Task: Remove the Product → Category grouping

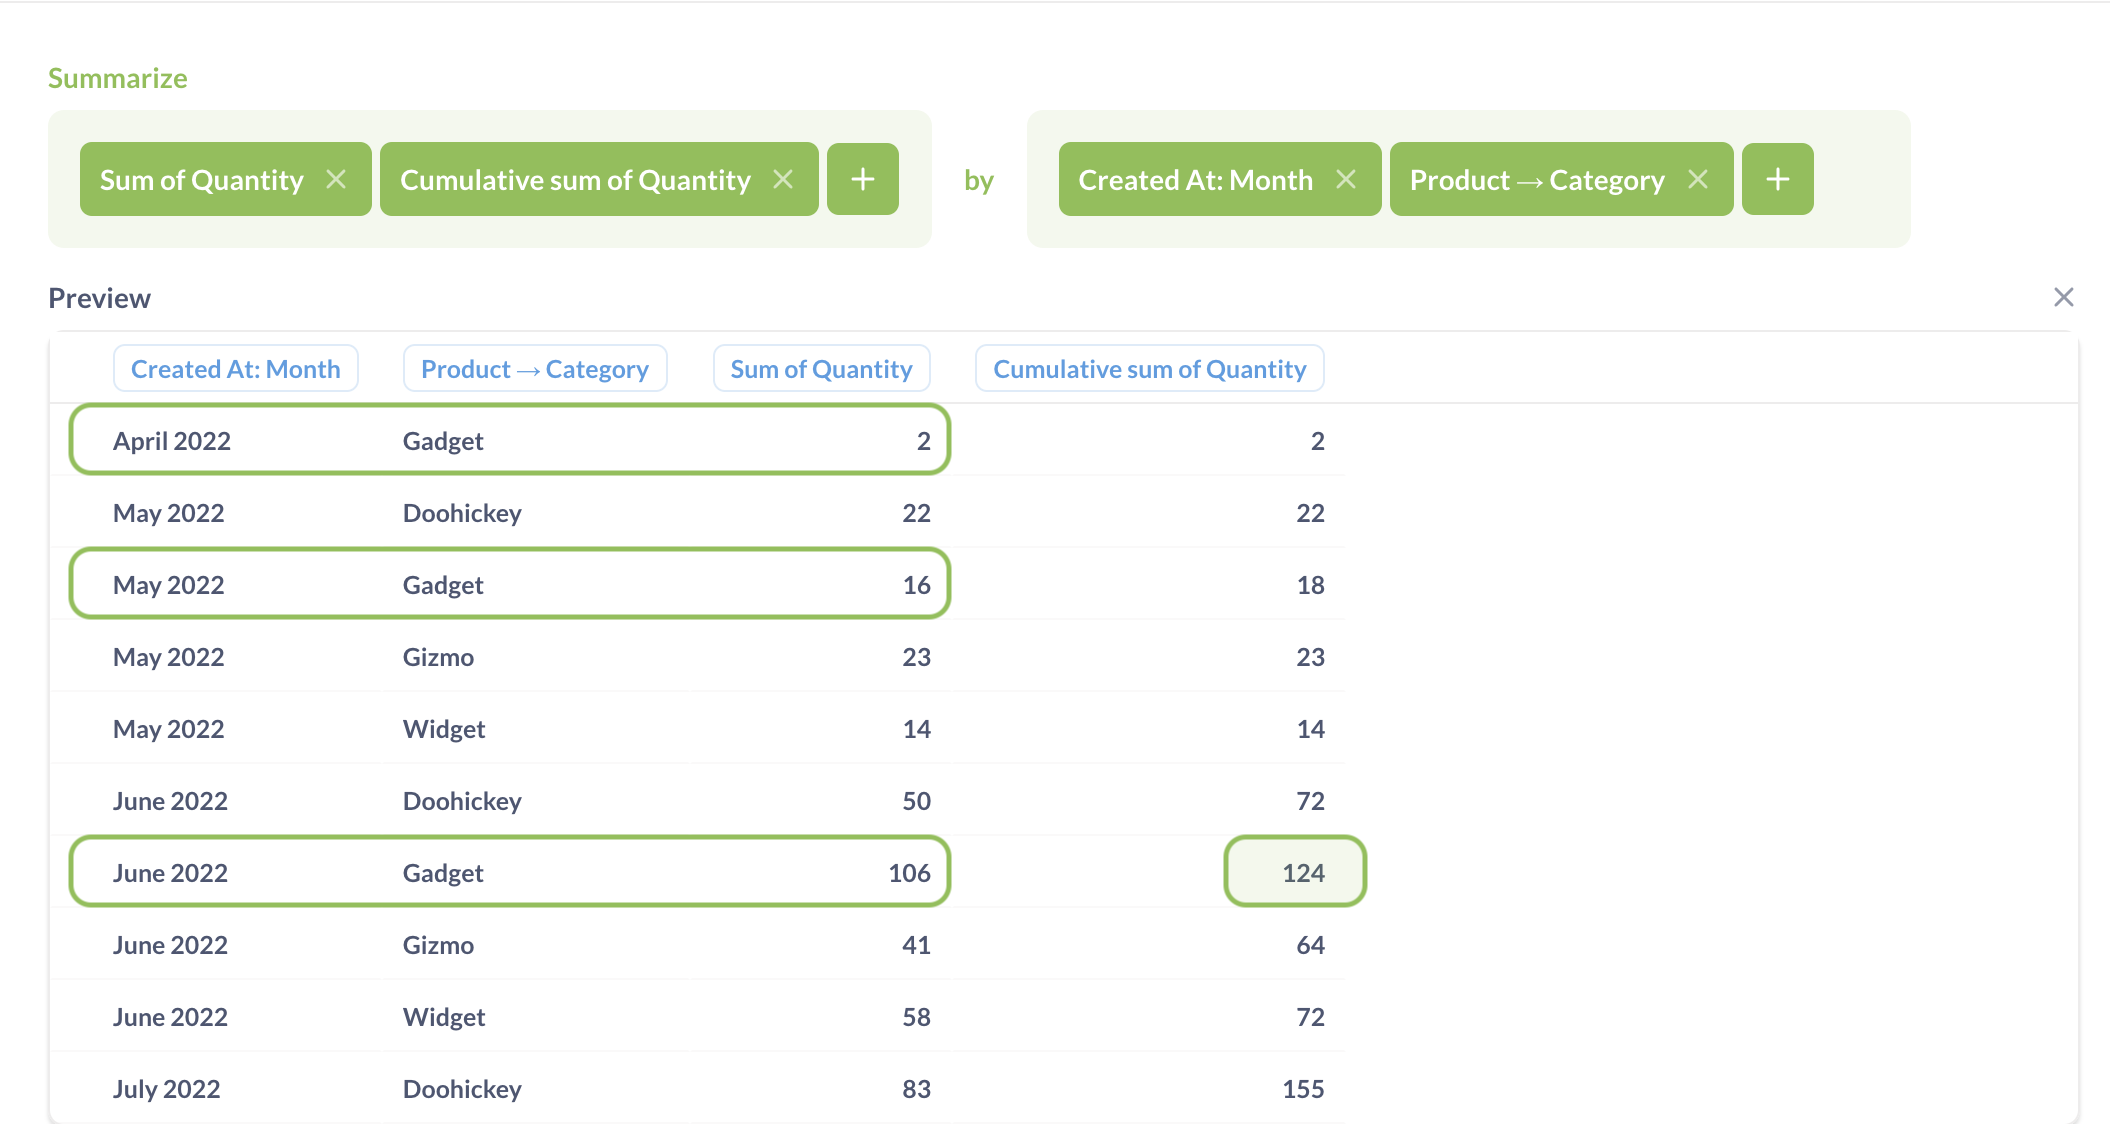Action: tap(1698, 179)
